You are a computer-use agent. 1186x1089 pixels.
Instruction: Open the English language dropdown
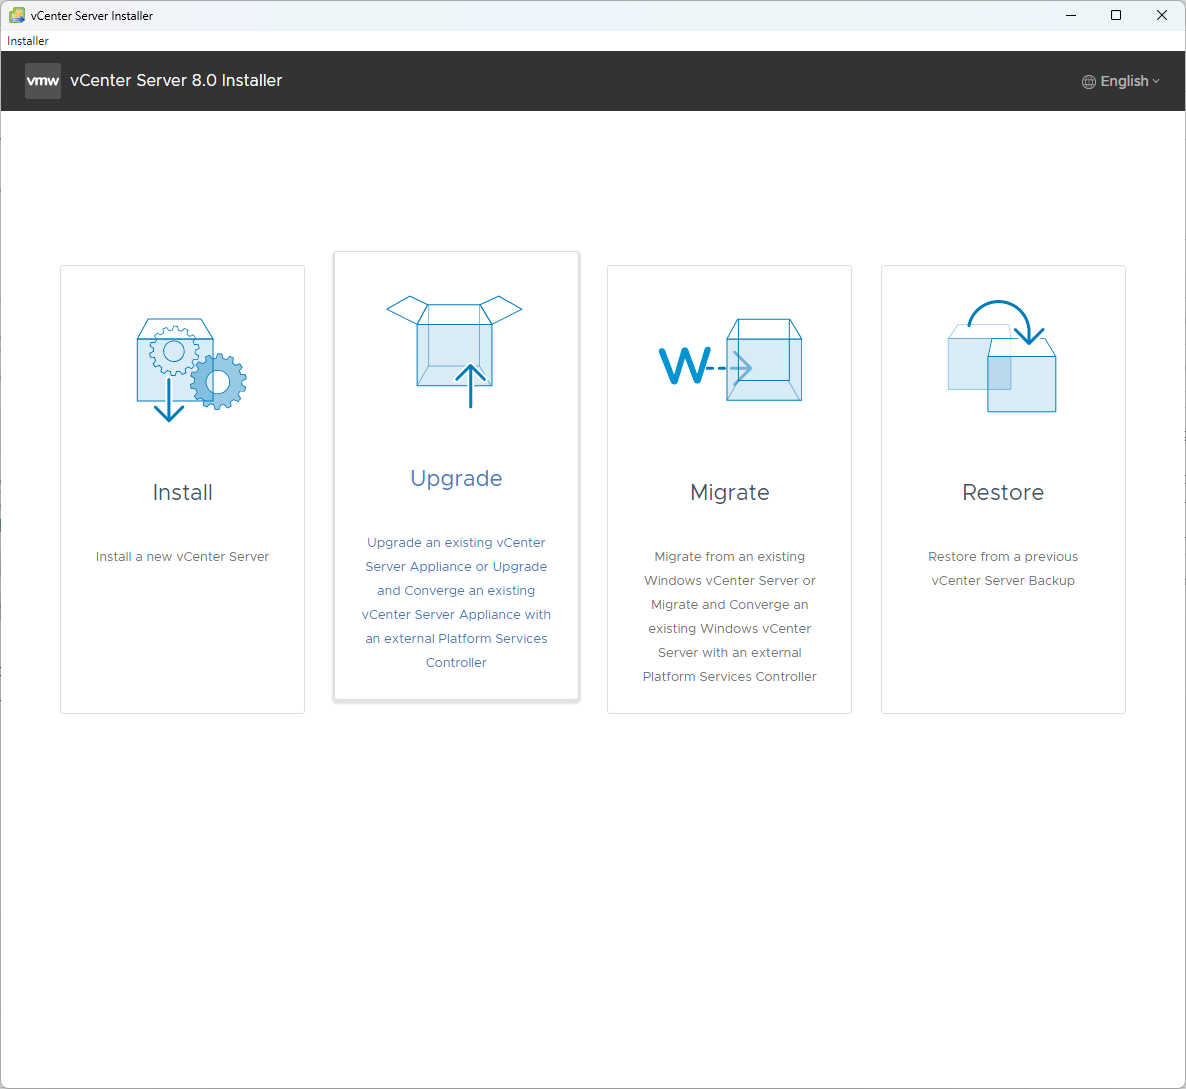click(x=1124, y=81)
